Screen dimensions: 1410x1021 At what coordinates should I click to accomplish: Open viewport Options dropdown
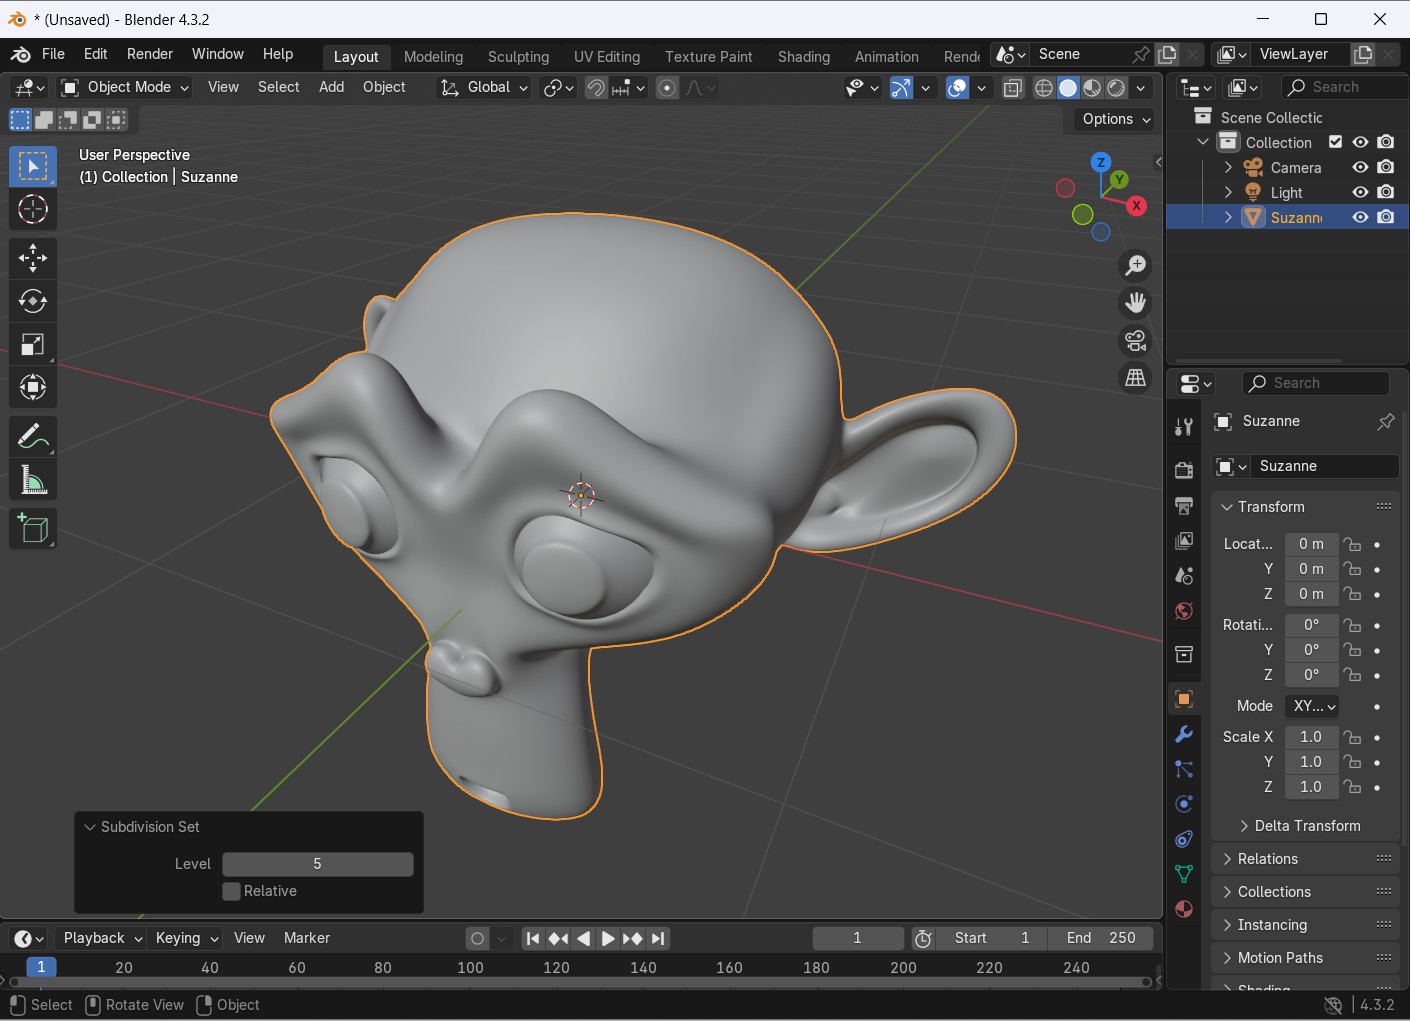(1116, 119)
